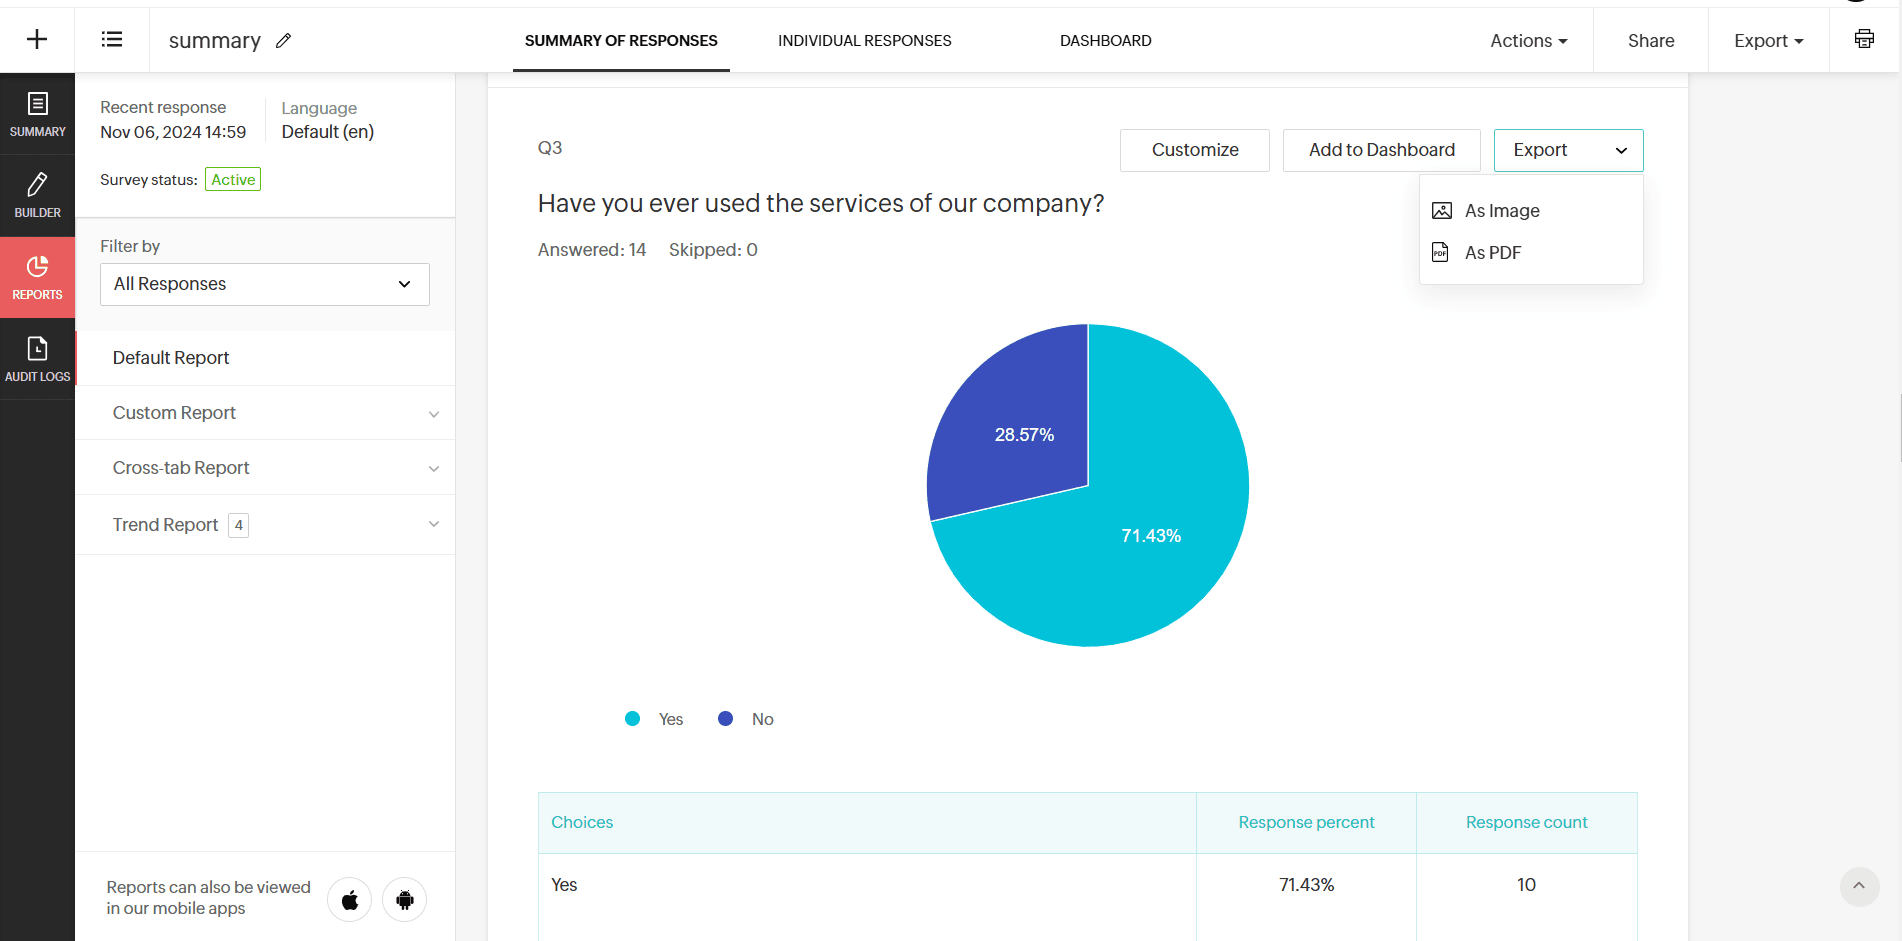The height and width of the screenshot is (941, 1902).
Task: Toggle the Yes legend item in chart
Action: click(x=655, y=719)
